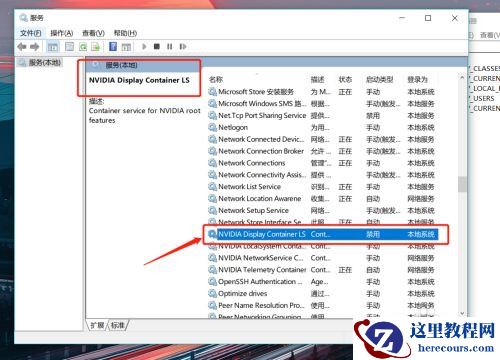
Task: Select NVIDIA NetworkService C... row
Action: pyautogui.click(x=322, y=258)
